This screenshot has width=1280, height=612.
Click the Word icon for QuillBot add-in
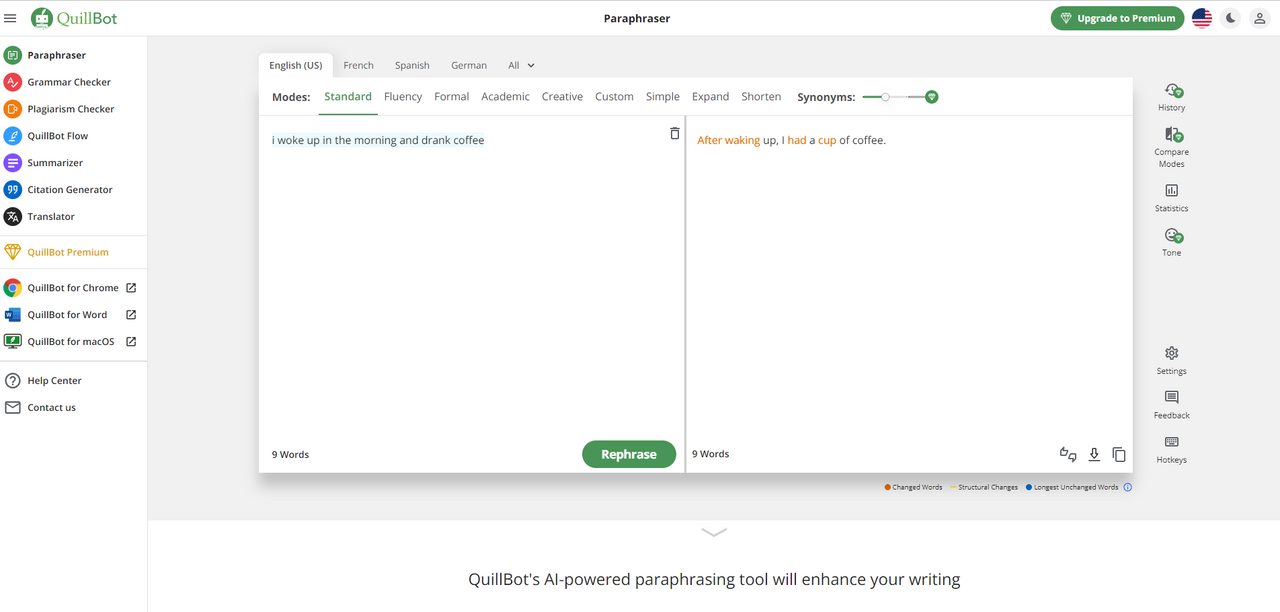(x=13, y=315)
